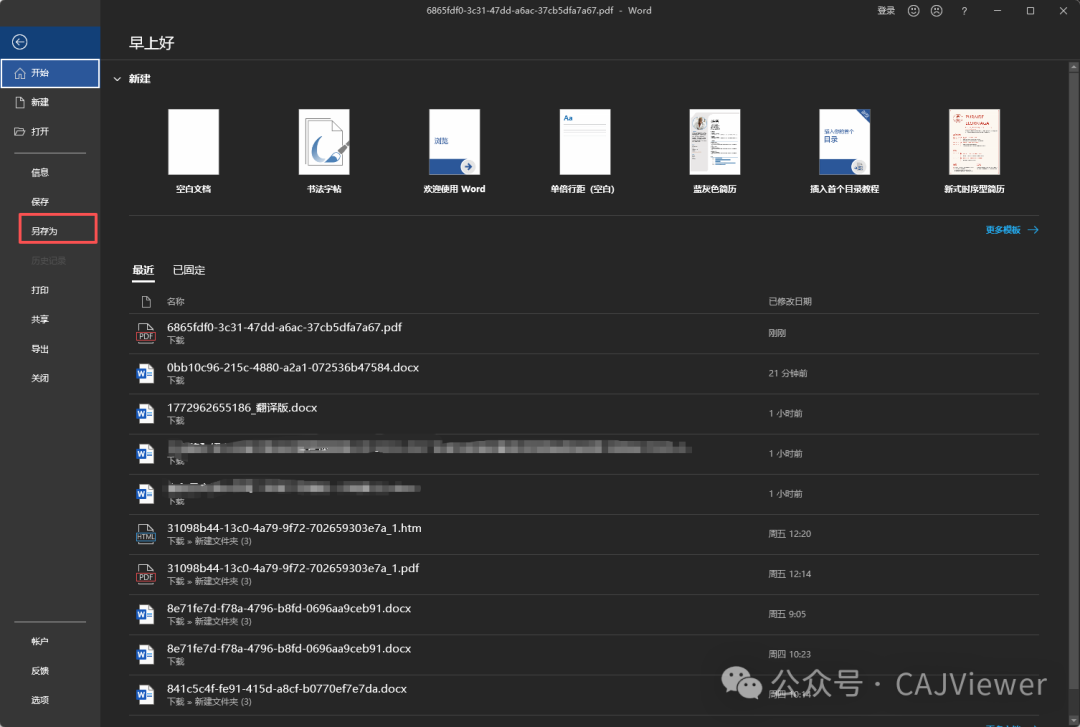Open the 共享 page
The image size is (1080, 727).
(x=40, y=320)
